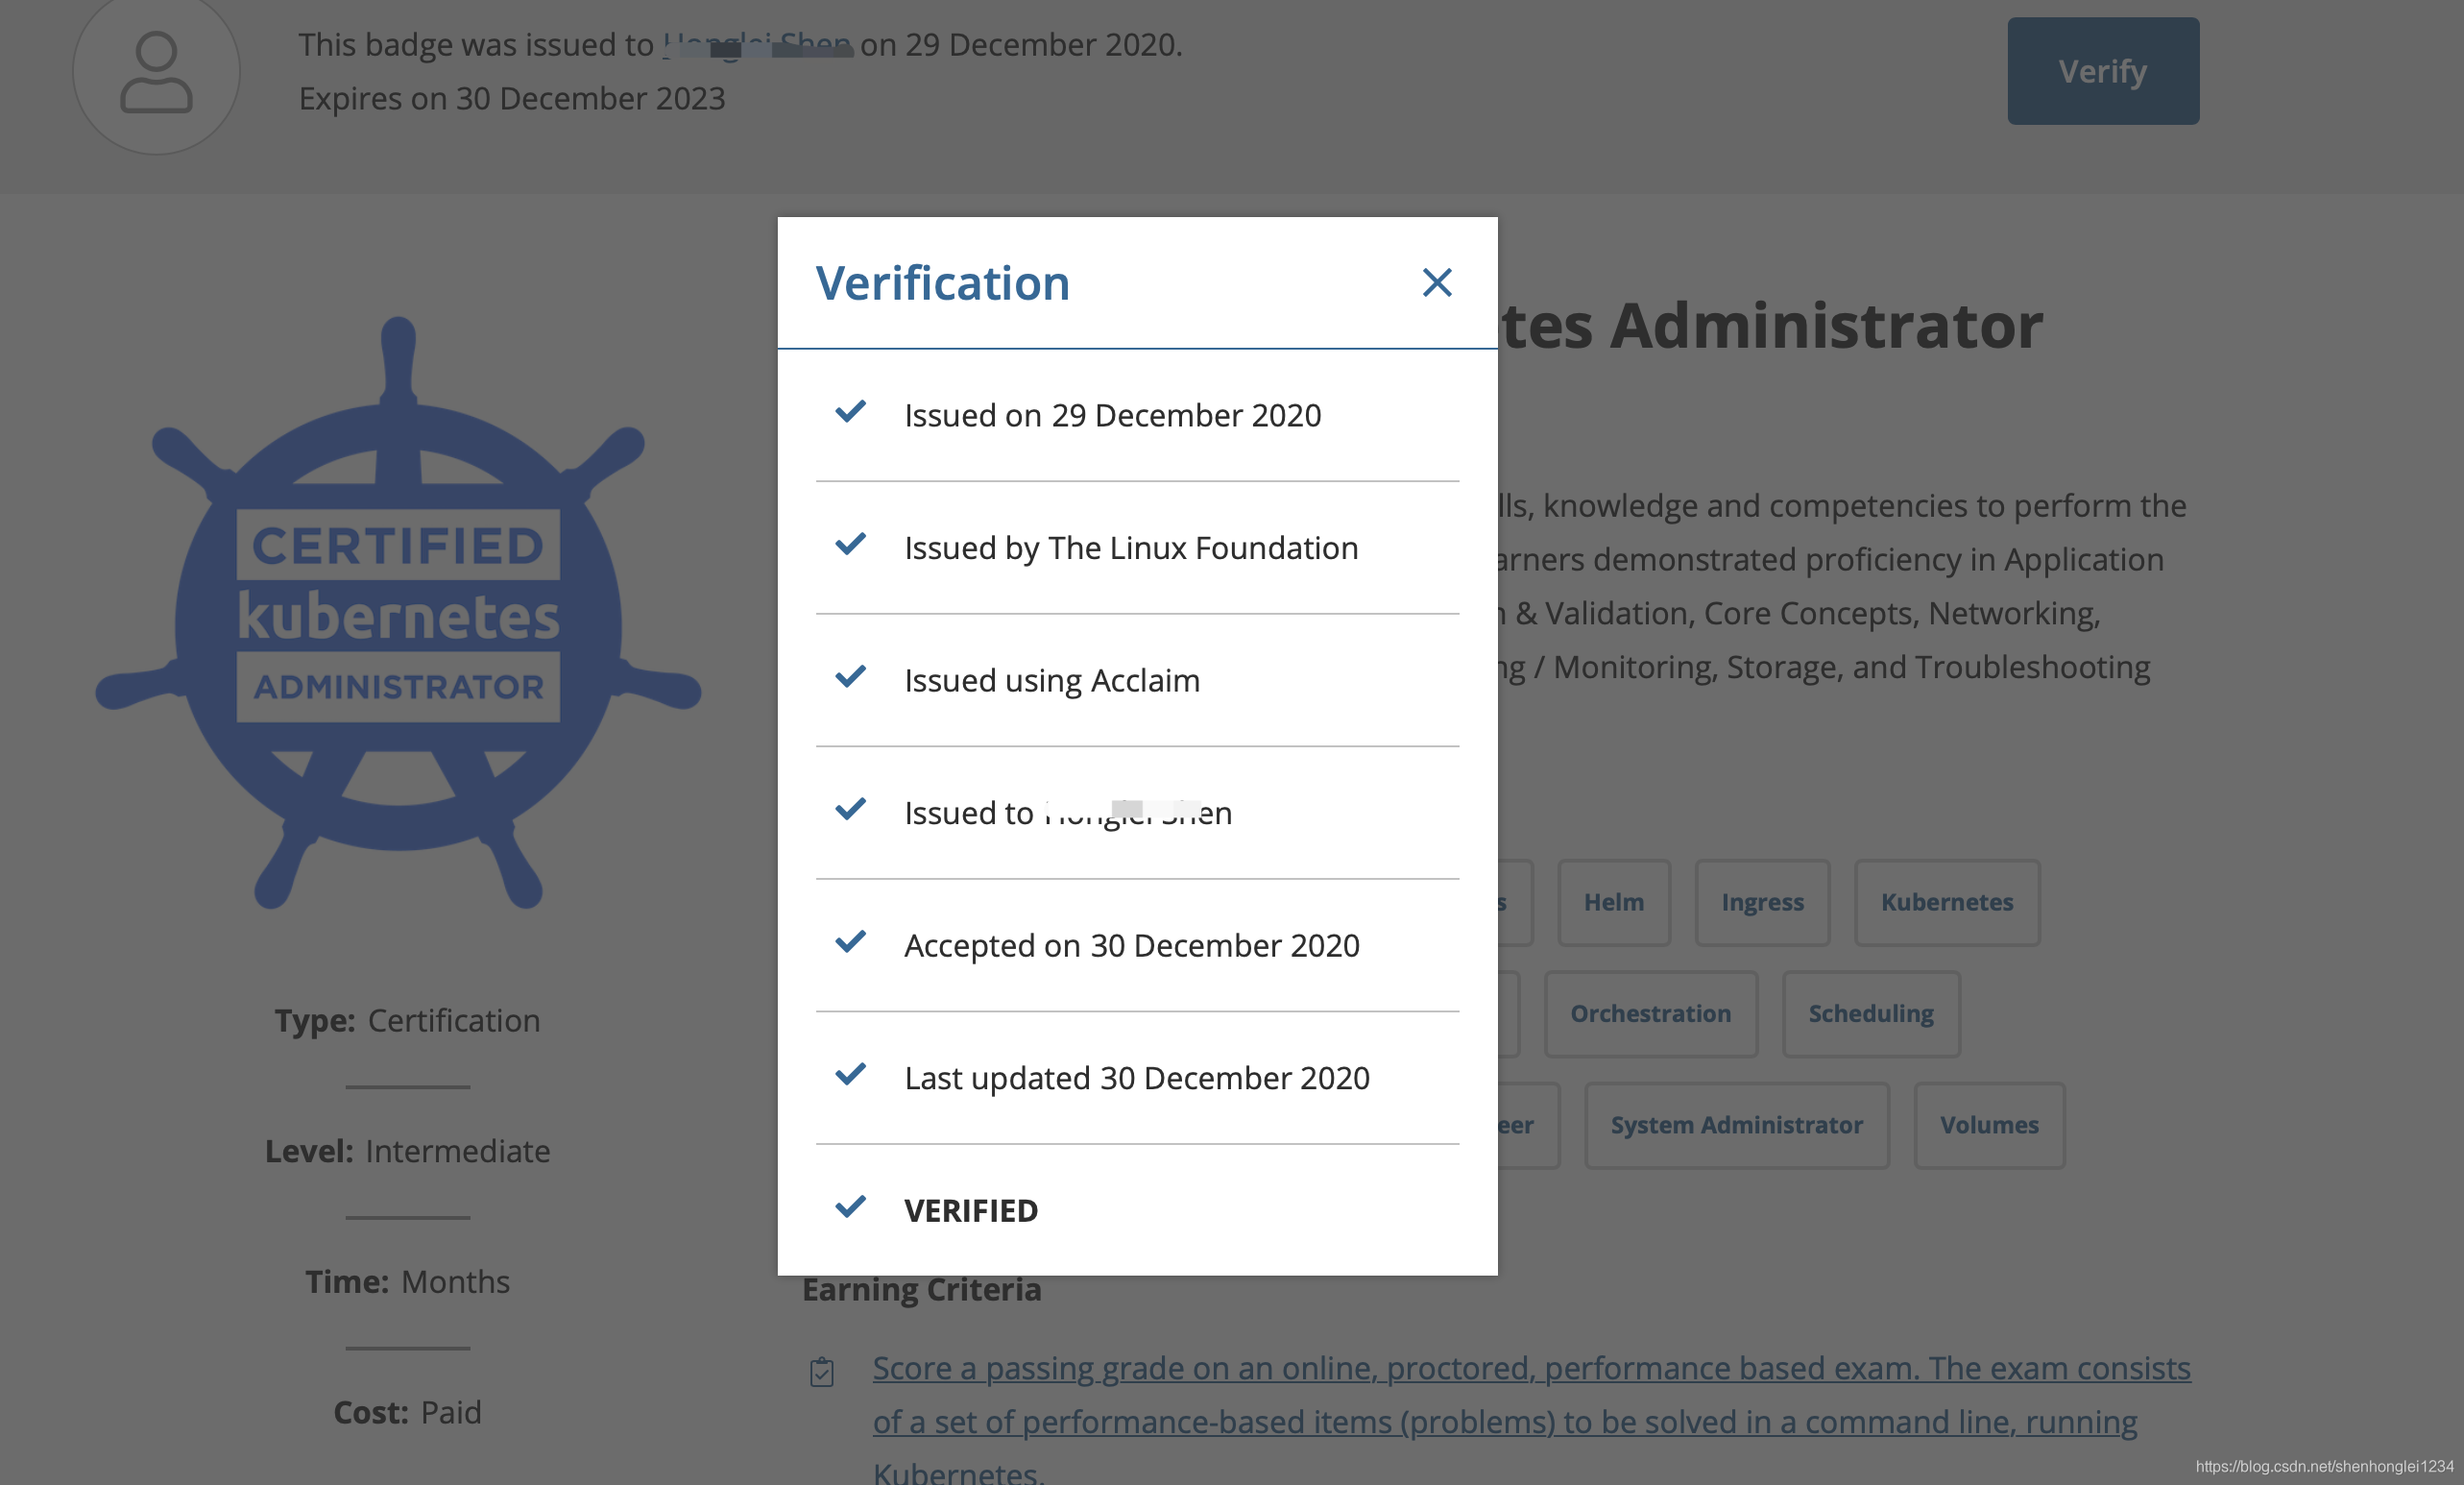Click the clipboard icon beside earning criteria
Image resolution: width=2464 pixels, height=1485 pixels.
(x=822, y=1371)
